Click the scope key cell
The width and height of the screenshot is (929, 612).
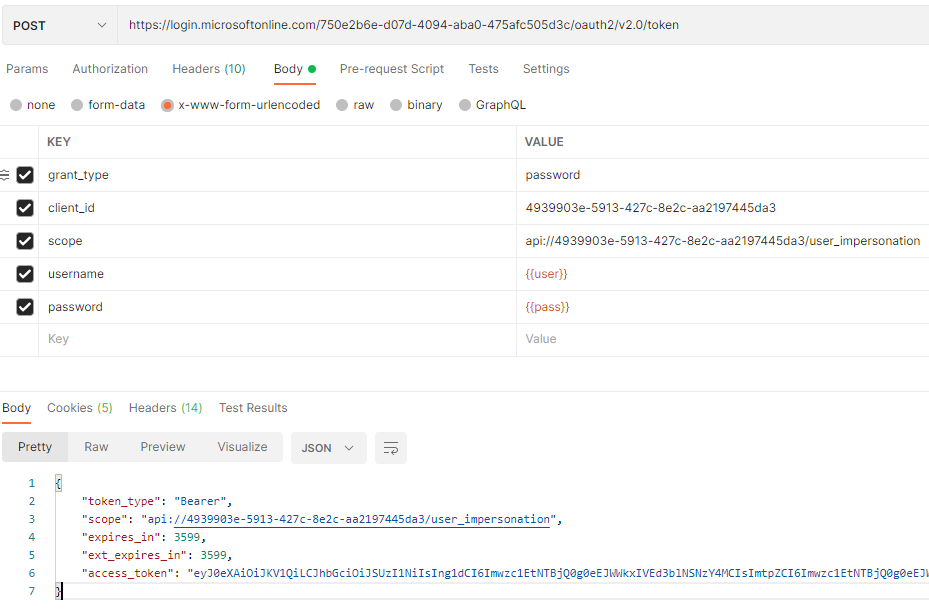277,241
